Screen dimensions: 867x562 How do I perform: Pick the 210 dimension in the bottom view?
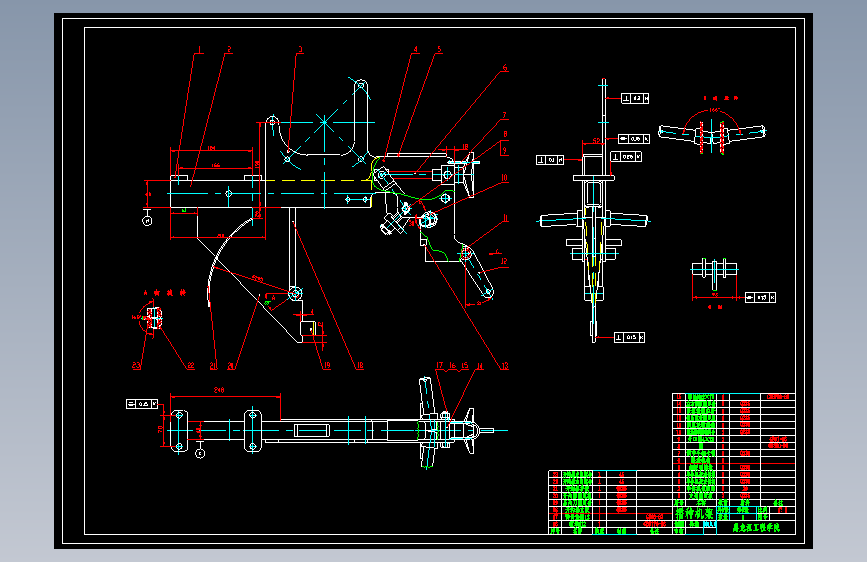219,390
